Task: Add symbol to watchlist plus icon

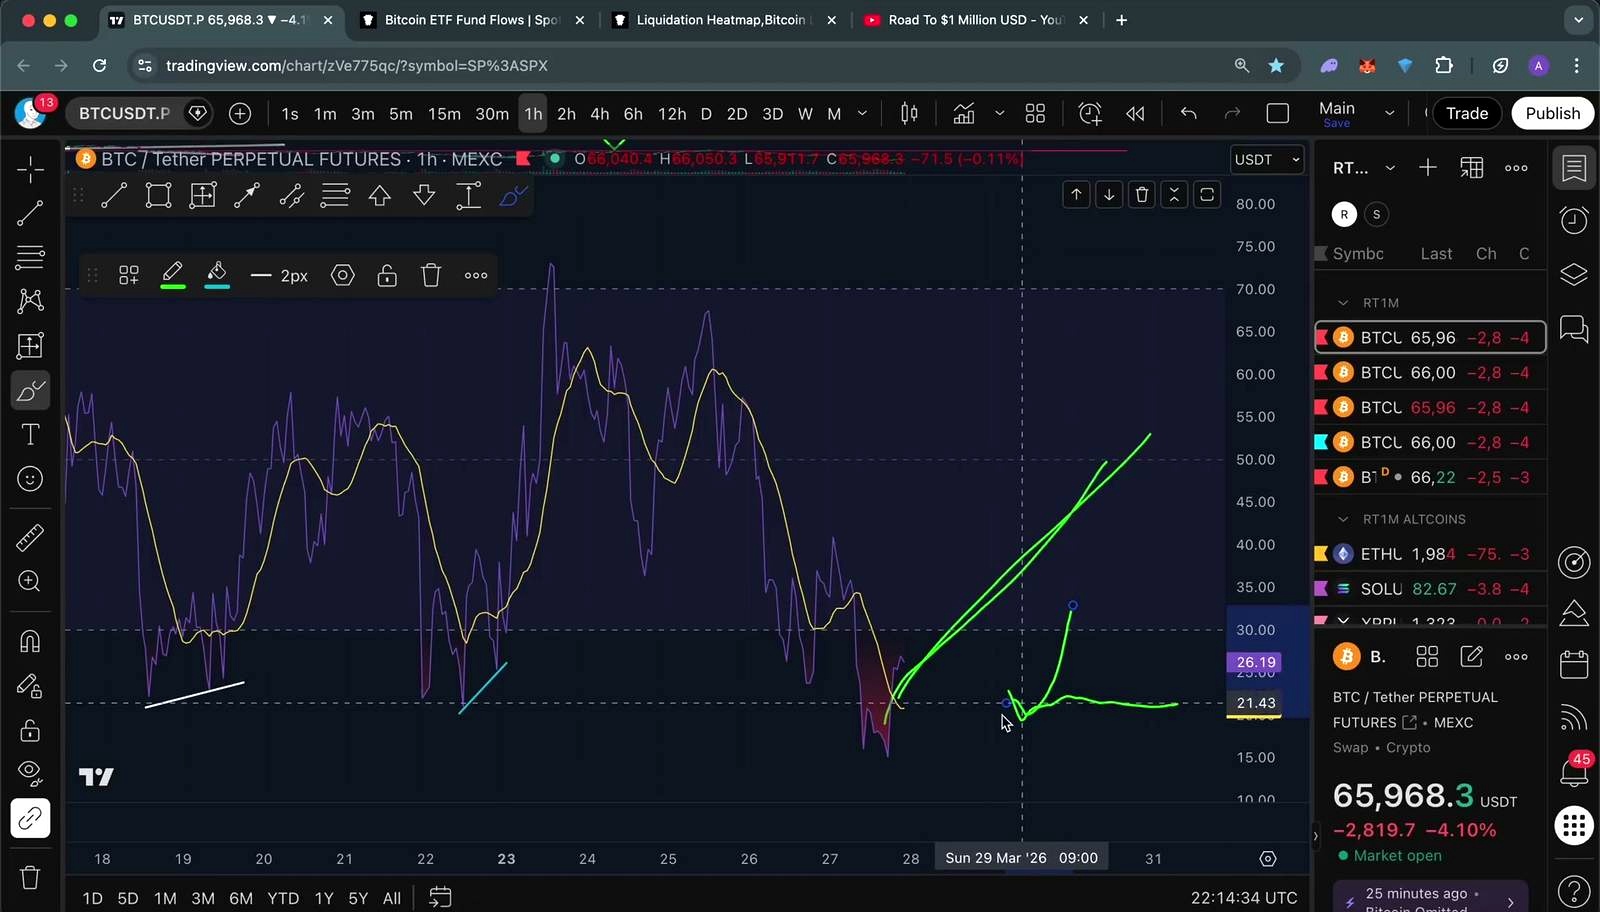Action: click(x=1428, y=168)
